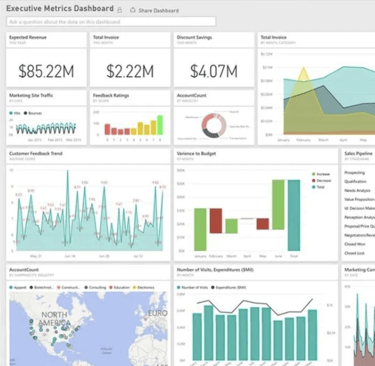Toggle the Bounces legend marker in Site Traffic
Image resolution: width=375 pixels, height=366 pixels.
pyautogui.click(x=25, y=113)
